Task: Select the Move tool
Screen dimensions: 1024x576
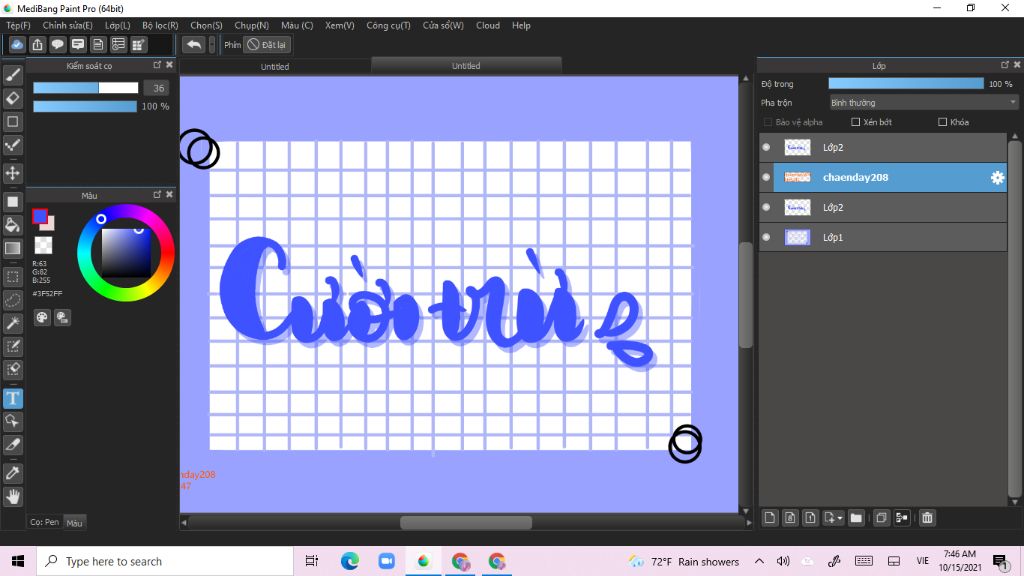Action: click(x=12, y=173)
